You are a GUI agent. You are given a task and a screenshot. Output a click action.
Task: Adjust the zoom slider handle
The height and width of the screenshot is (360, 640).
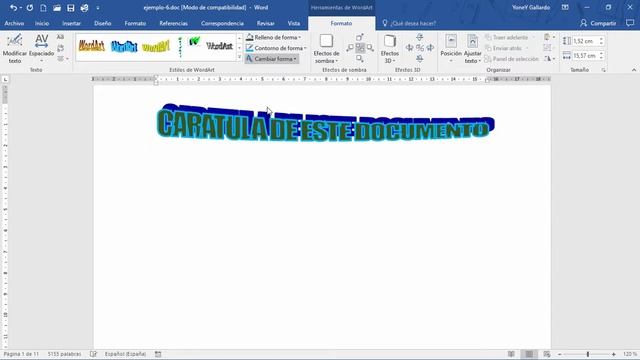tap(587, 354)
